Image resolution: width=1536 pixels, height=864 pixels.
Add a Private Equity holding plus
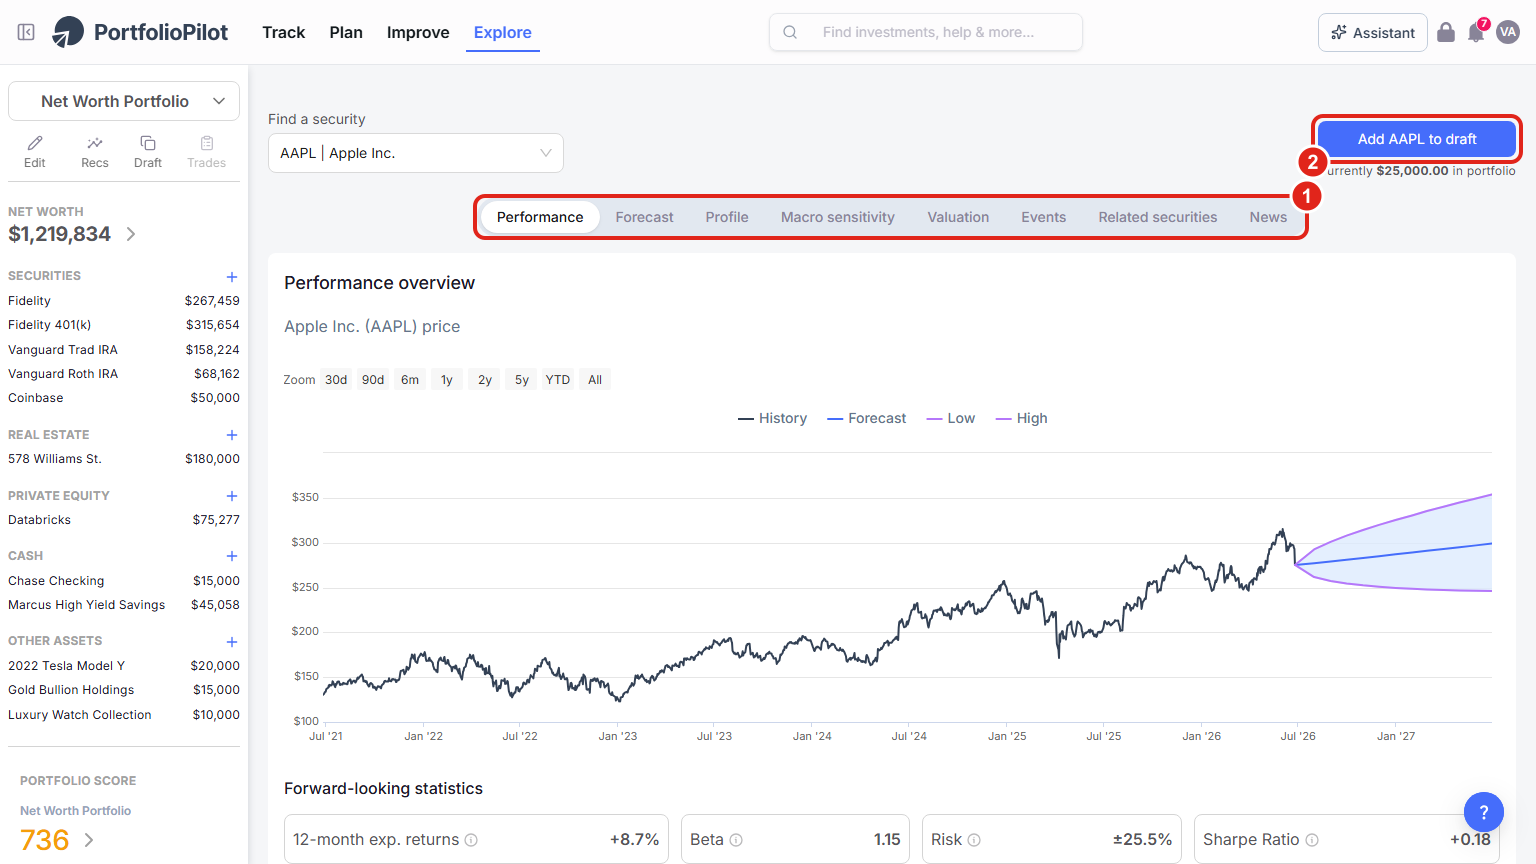[232, 496]
